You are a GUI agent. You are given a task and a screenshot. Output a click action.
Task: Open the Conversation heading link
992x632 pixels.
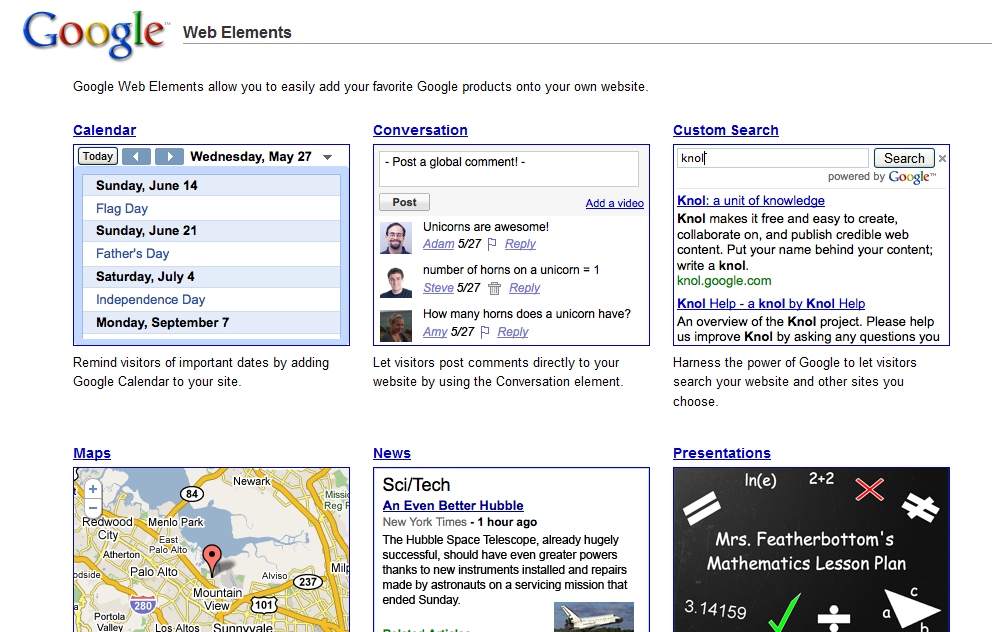pos(420,130)
